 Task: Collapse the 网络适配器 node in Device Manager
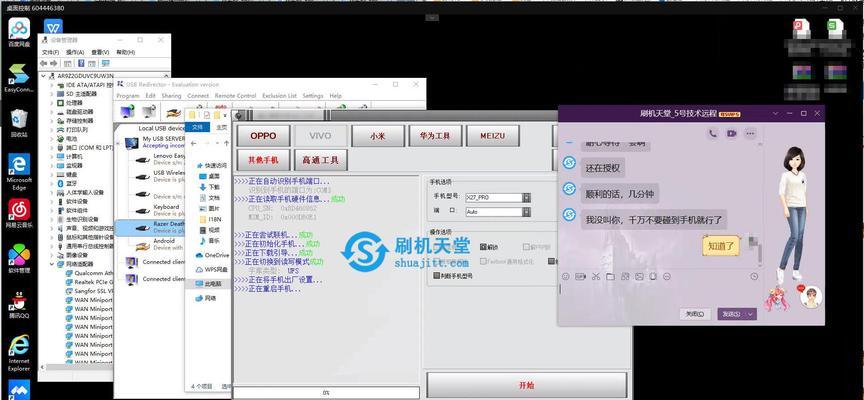[x=52, y=264]
